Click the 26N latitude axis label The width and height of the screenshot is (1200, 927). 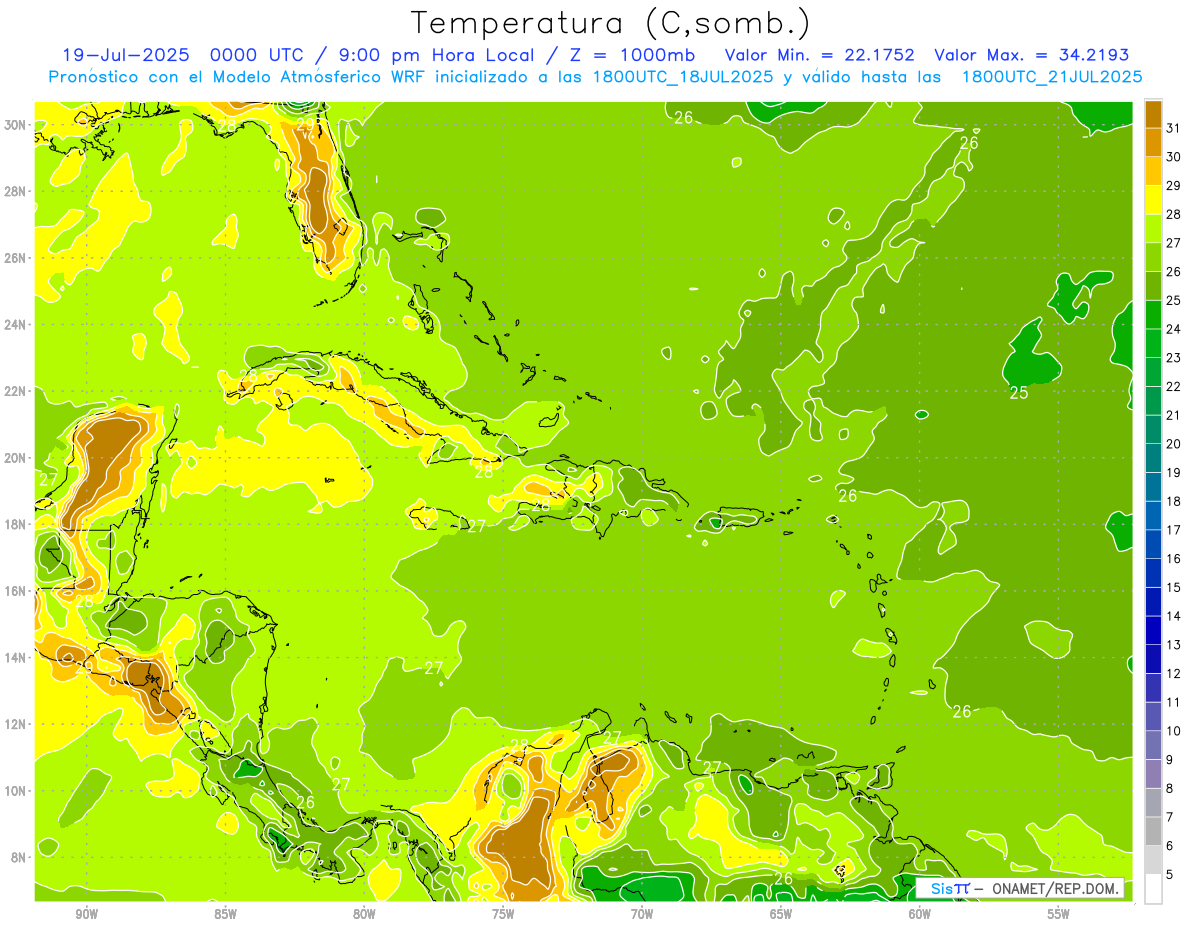click(15, 258)
